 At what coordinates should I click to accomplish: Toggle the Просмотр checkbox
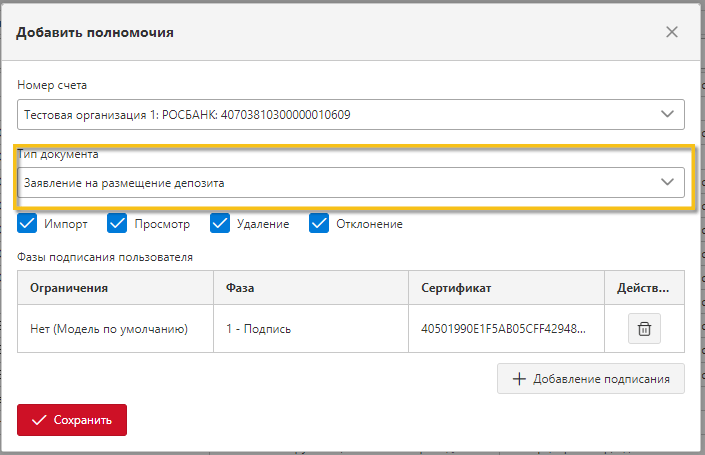[117, 223]
